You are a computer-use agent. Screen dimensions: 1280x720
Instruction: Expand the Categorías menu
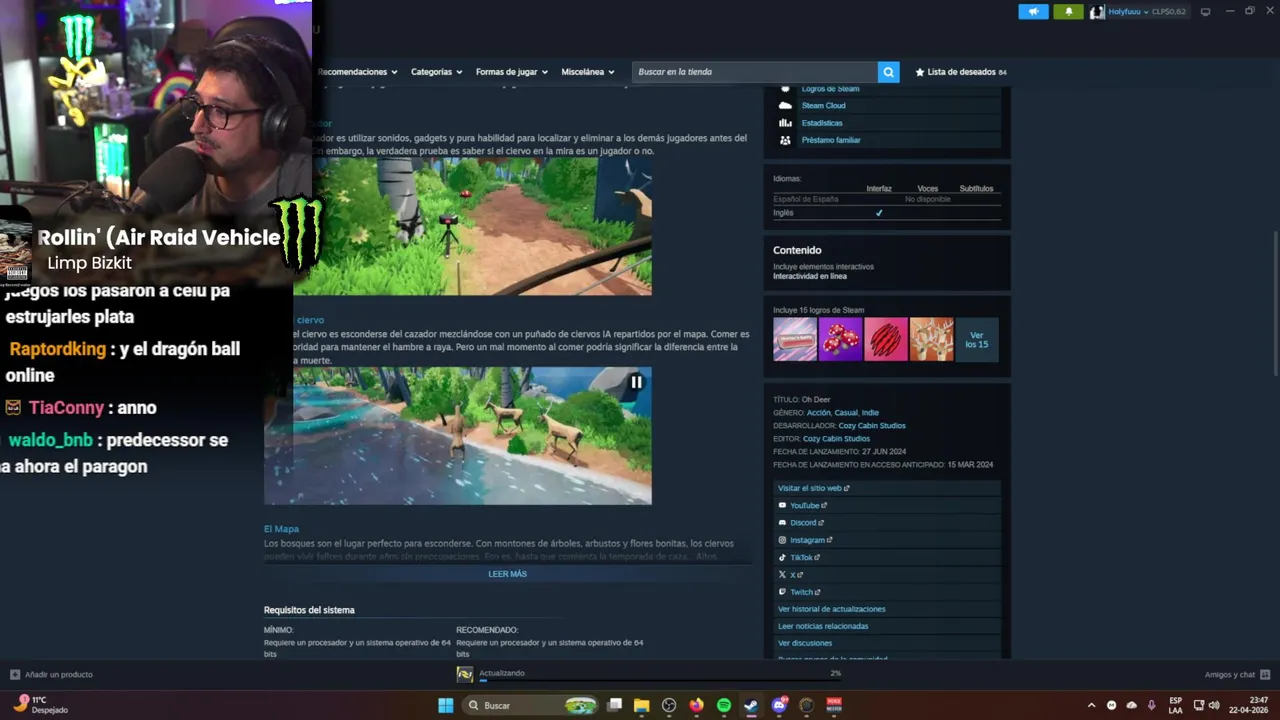436,72
